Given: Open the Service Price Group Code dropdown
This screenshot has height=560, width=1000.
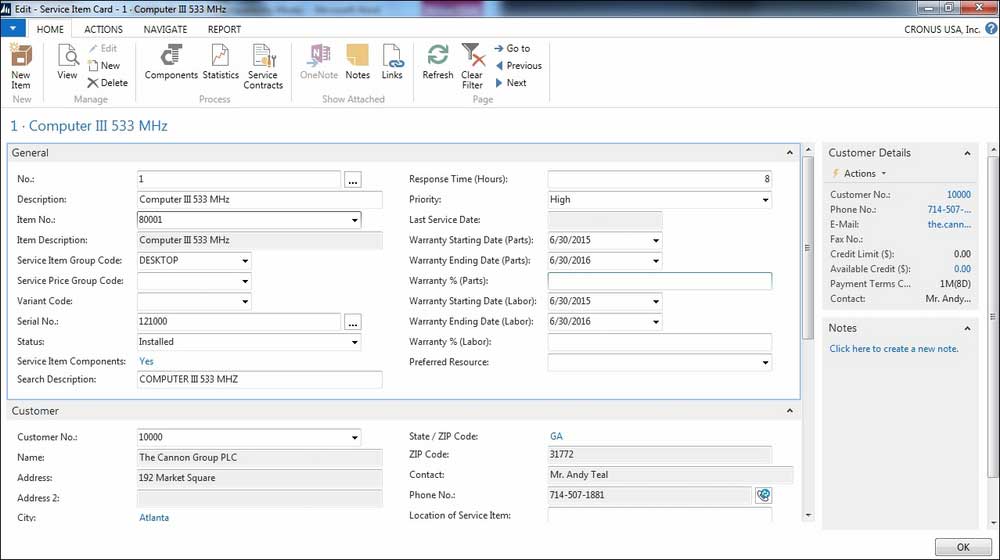Looking at the screenshot, I should (x=245, y=281).
